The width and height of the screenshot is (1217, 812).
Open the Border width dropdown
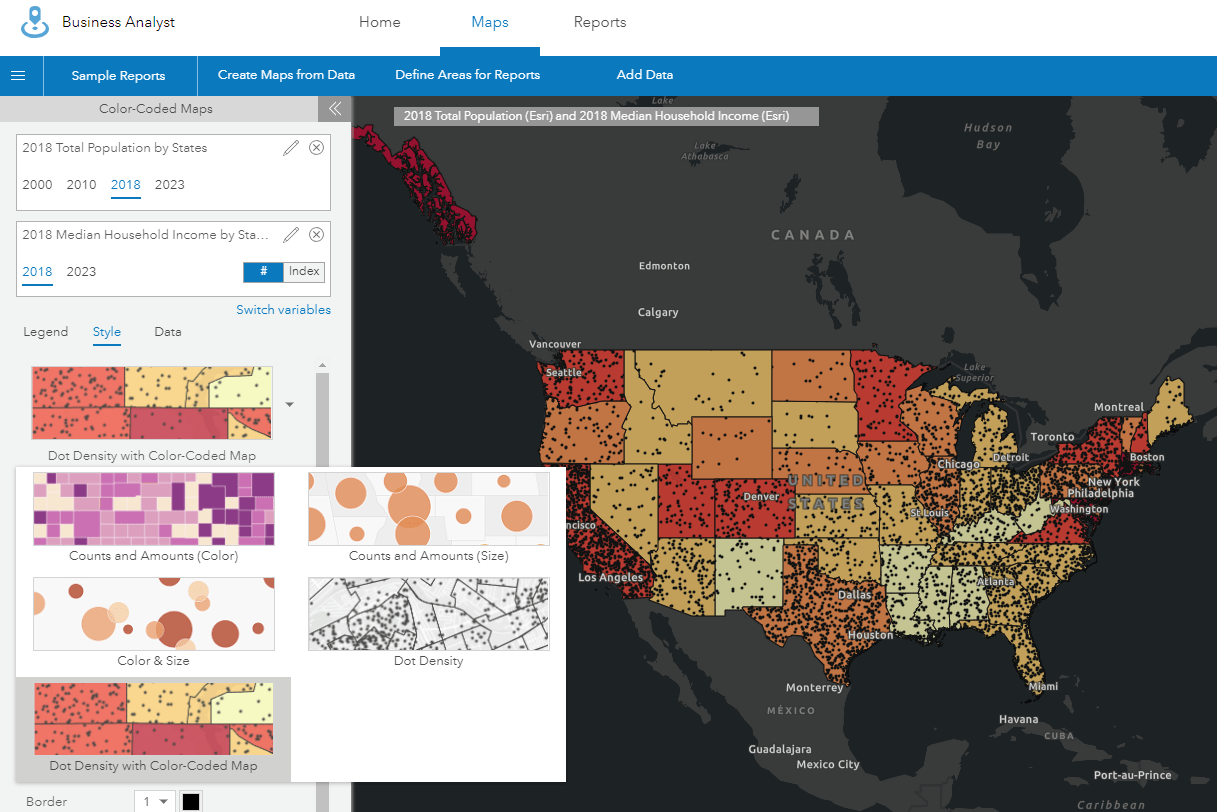(x=155, y=800)
